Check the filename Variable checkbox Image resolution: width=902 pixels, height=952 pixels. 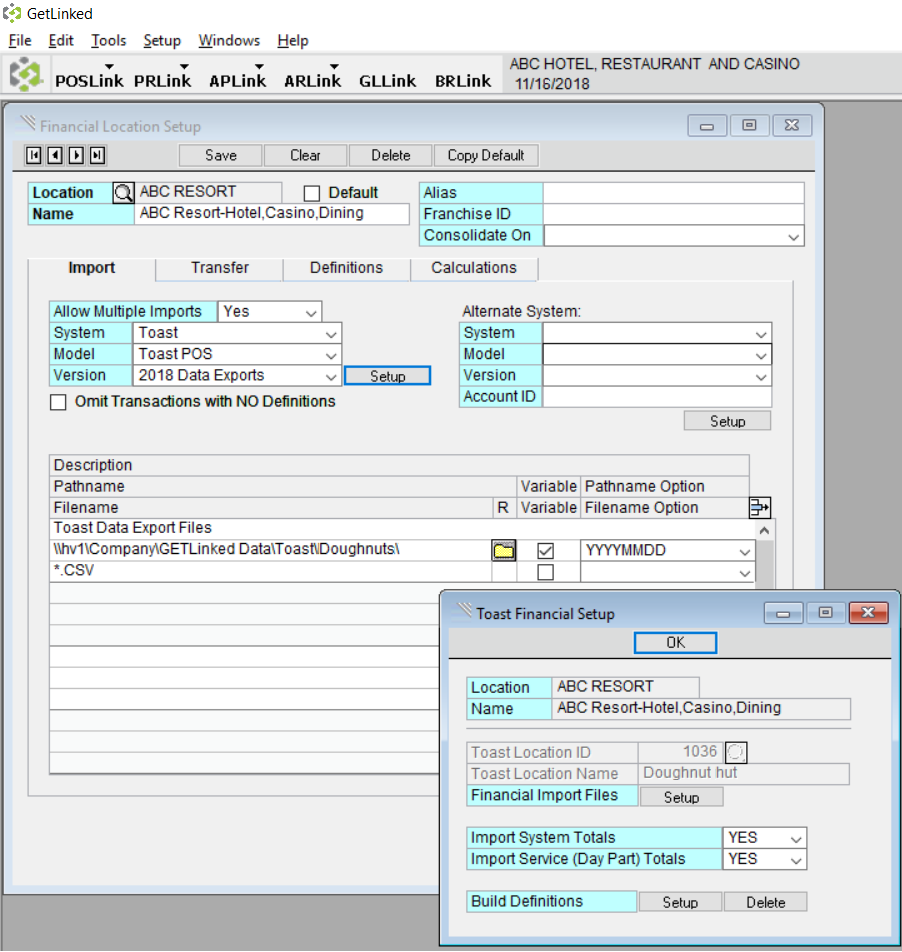coord(546,572)
